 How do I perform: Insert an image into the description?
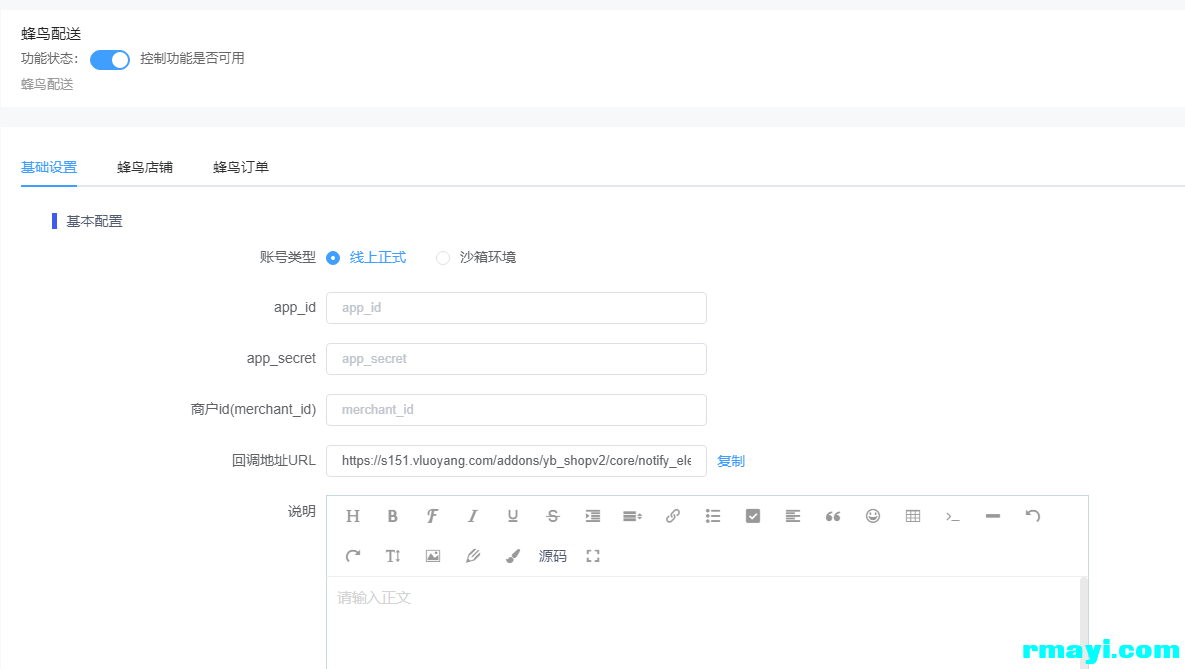coord(433,556)
